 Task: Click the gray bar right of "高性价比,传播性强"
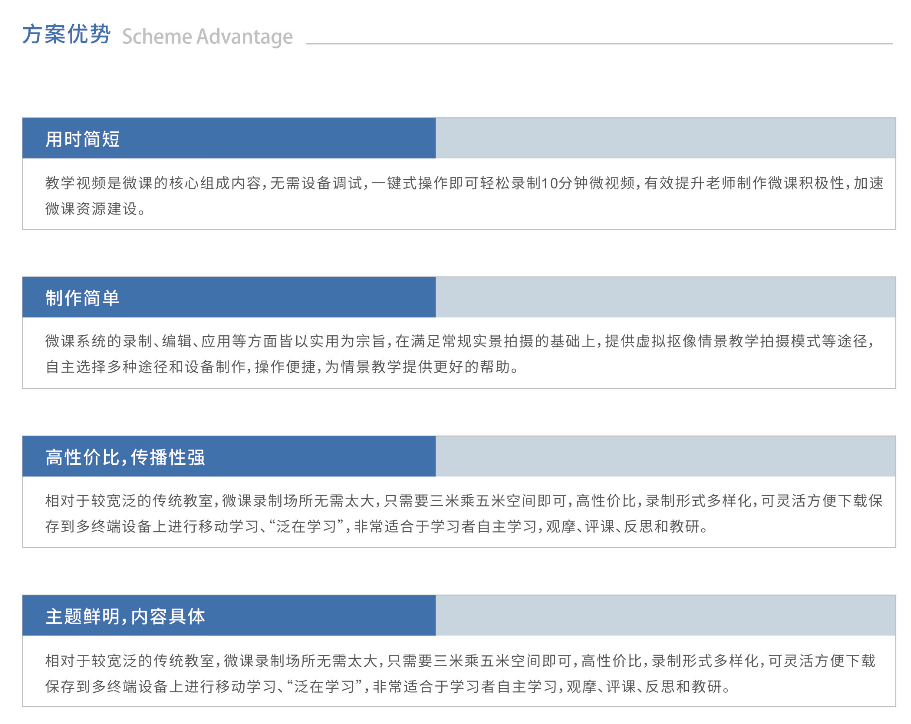(x=665, y=456)
